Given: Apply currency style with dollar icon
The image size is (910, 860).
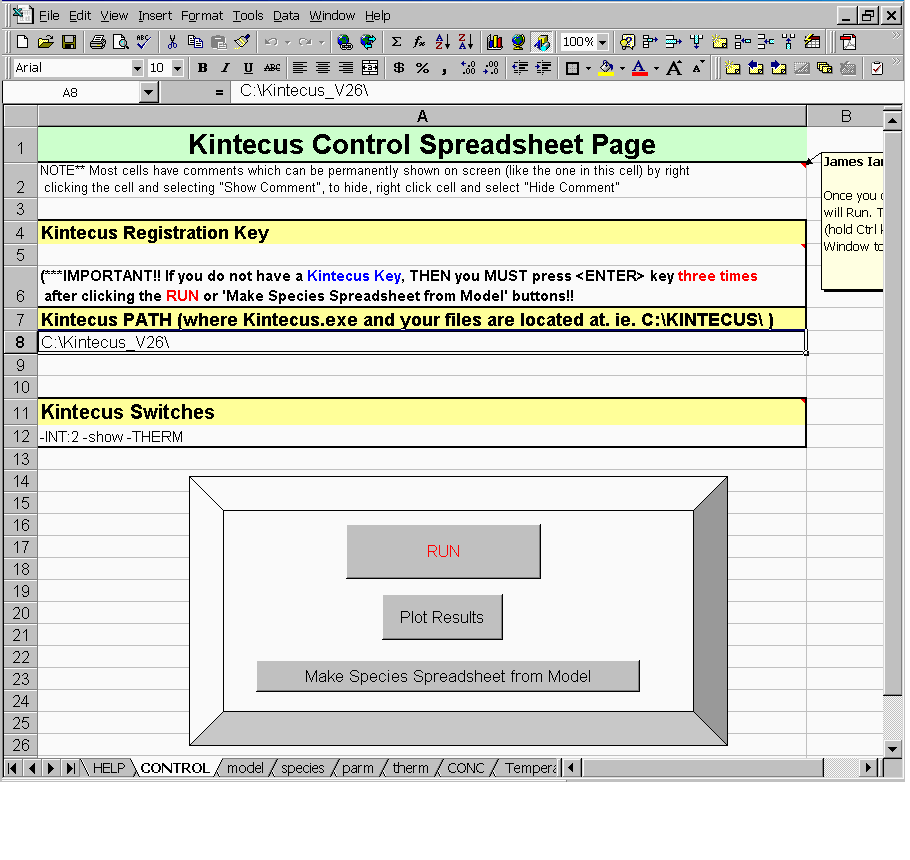Looking at the screenshot, I should (x=399, y=68).
